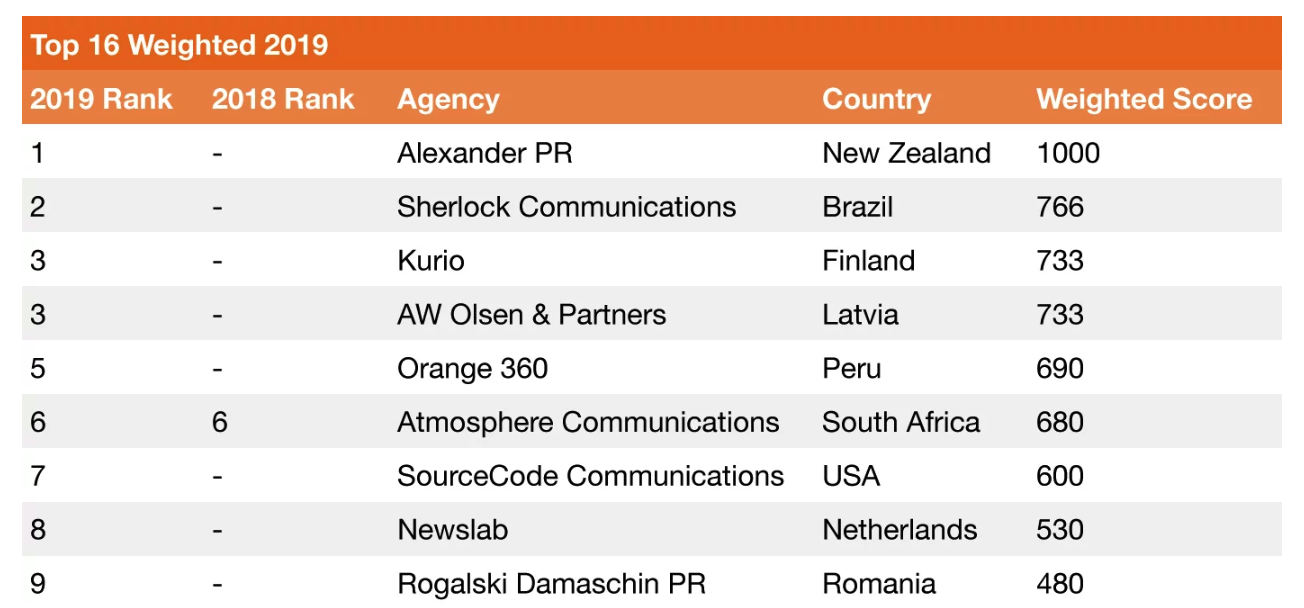Click the 1000 weighted score value
This screenshot has height=608, width=1304.
pos(1068,153)
